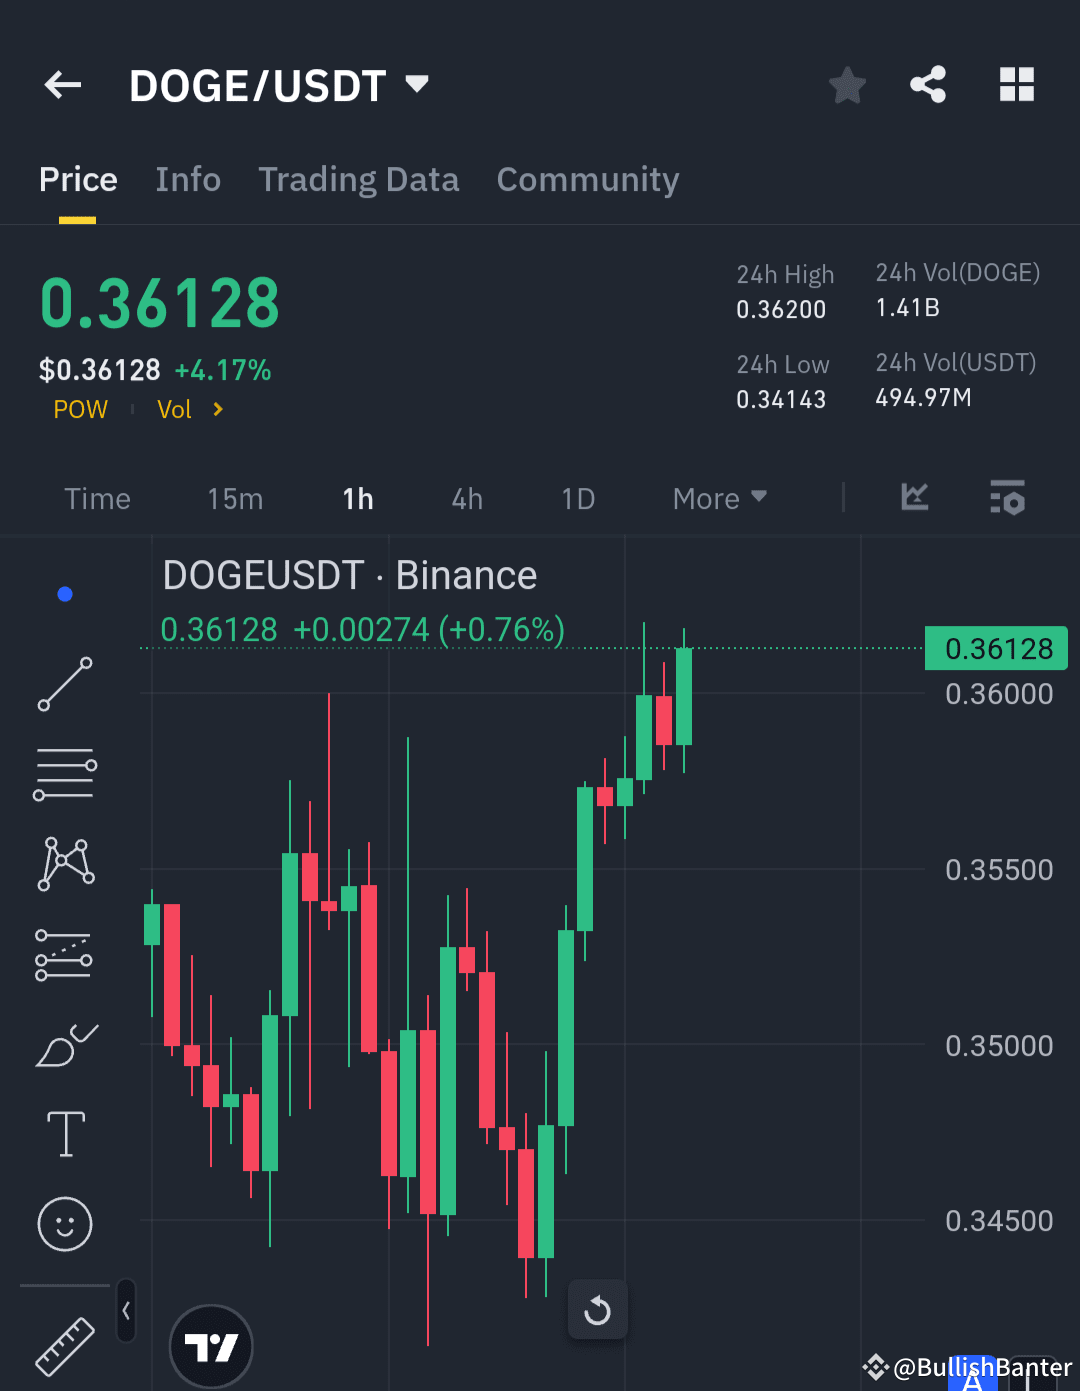Select the trend line drawing tool

64,684
